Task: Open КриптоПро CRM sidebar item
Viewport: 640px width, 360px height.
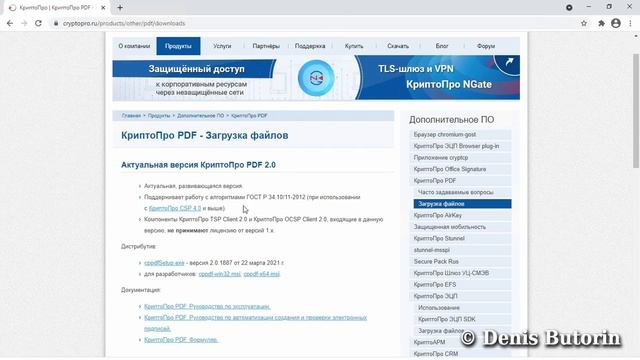Action: click(x=460, y=354)
